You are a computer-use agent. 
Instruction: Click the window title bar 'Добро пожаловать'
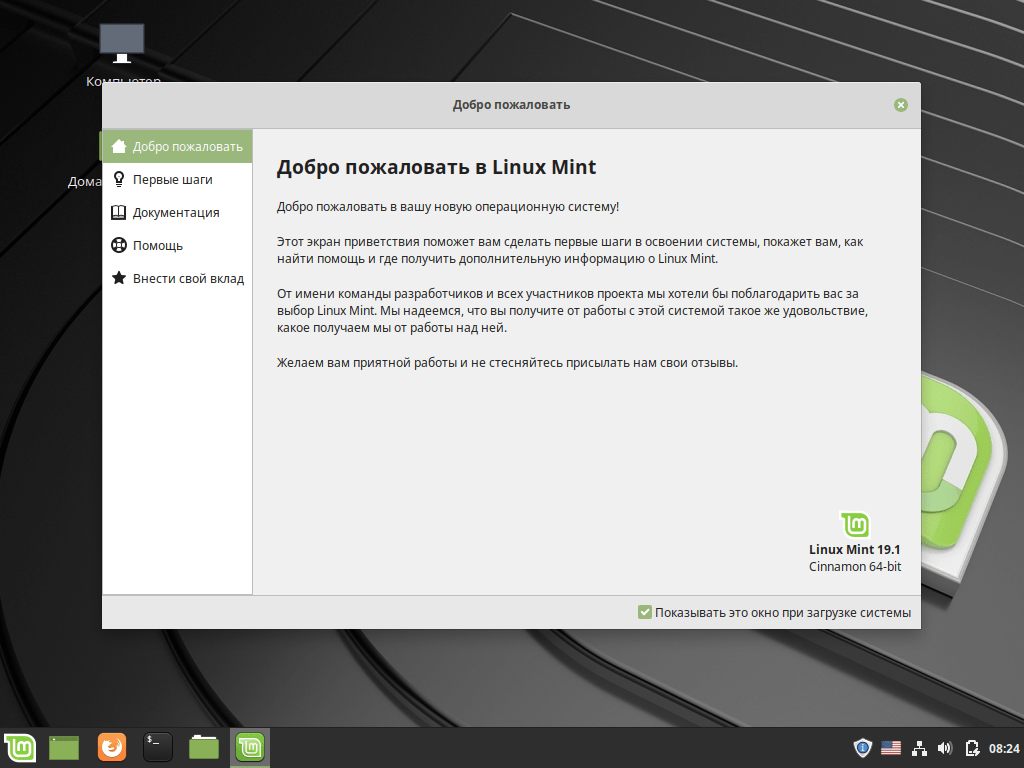point(511,104)
